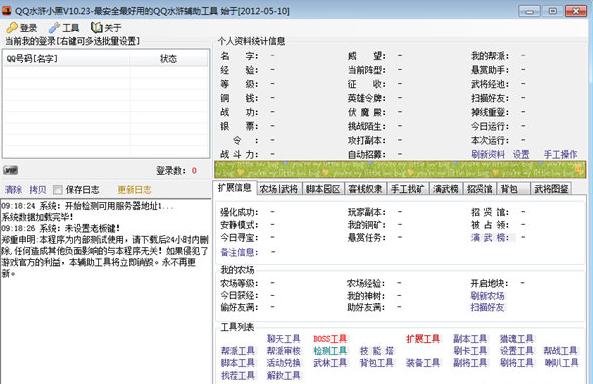Open the 帮战工具 link
This screenshot has width=593, height=384.
560,351
